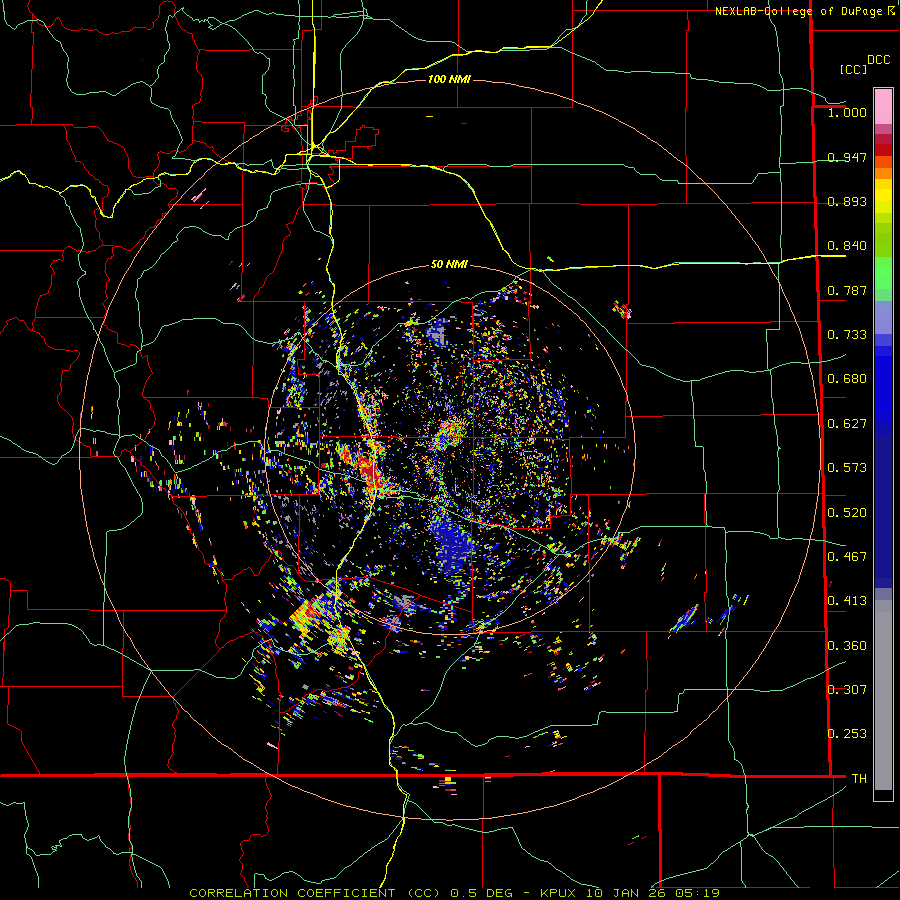Select the 0.360 legend value
Image resolution: width=900 pixels, height=900 pixels.
(x=847, y=646)
